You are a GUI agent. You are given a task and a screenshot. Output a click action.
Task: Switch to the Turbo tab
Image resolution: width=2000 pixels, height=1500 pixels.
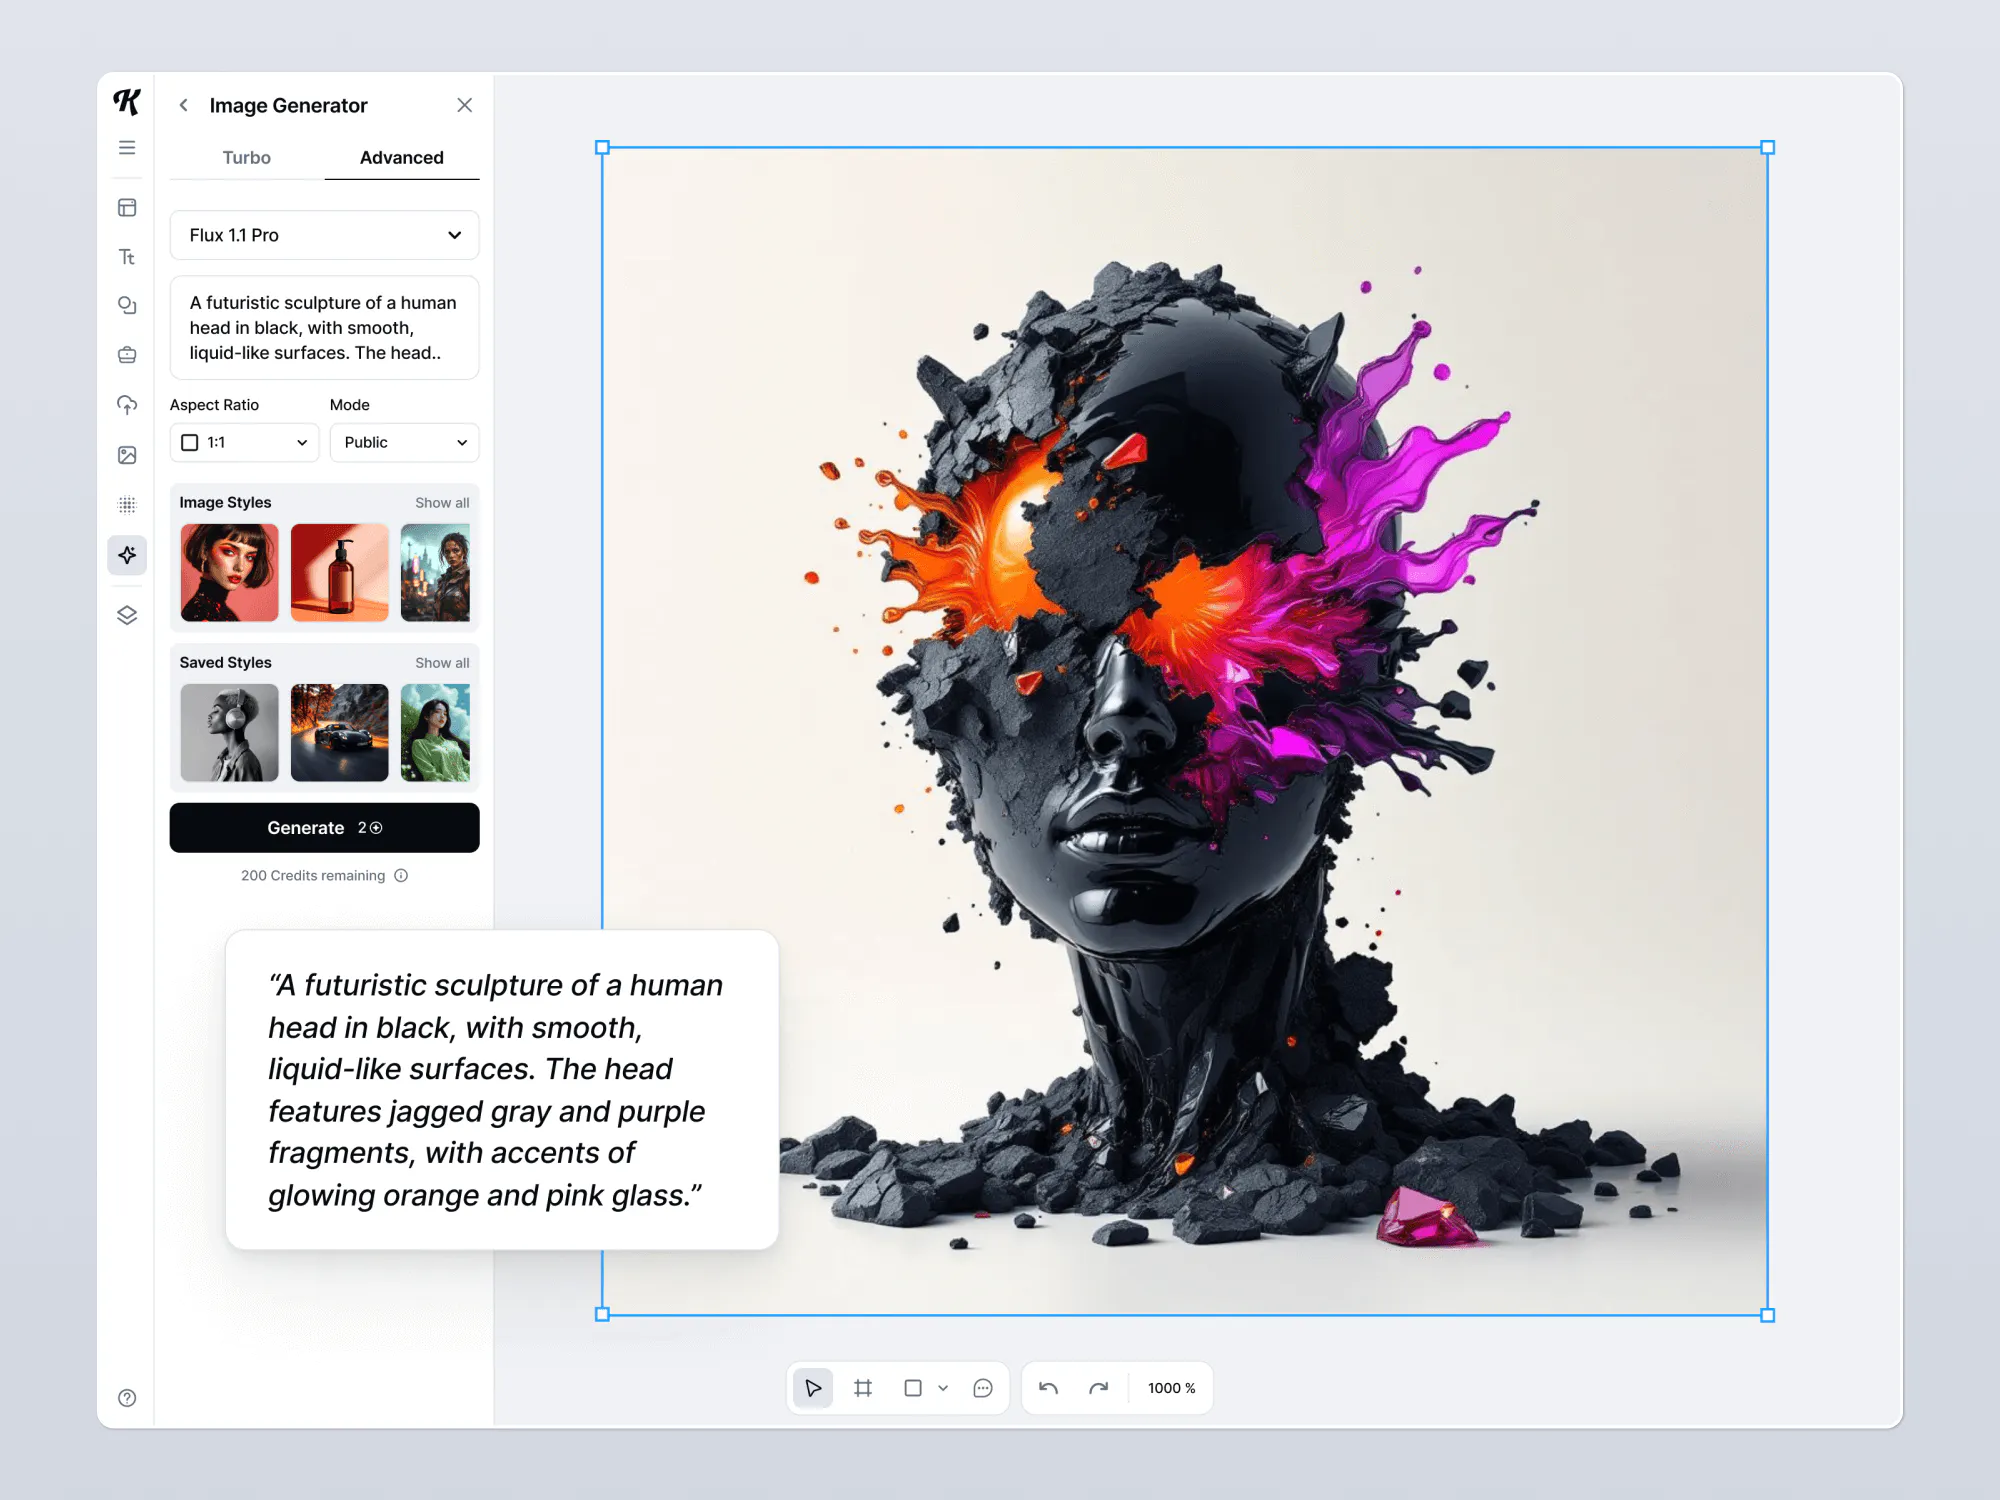245,157
